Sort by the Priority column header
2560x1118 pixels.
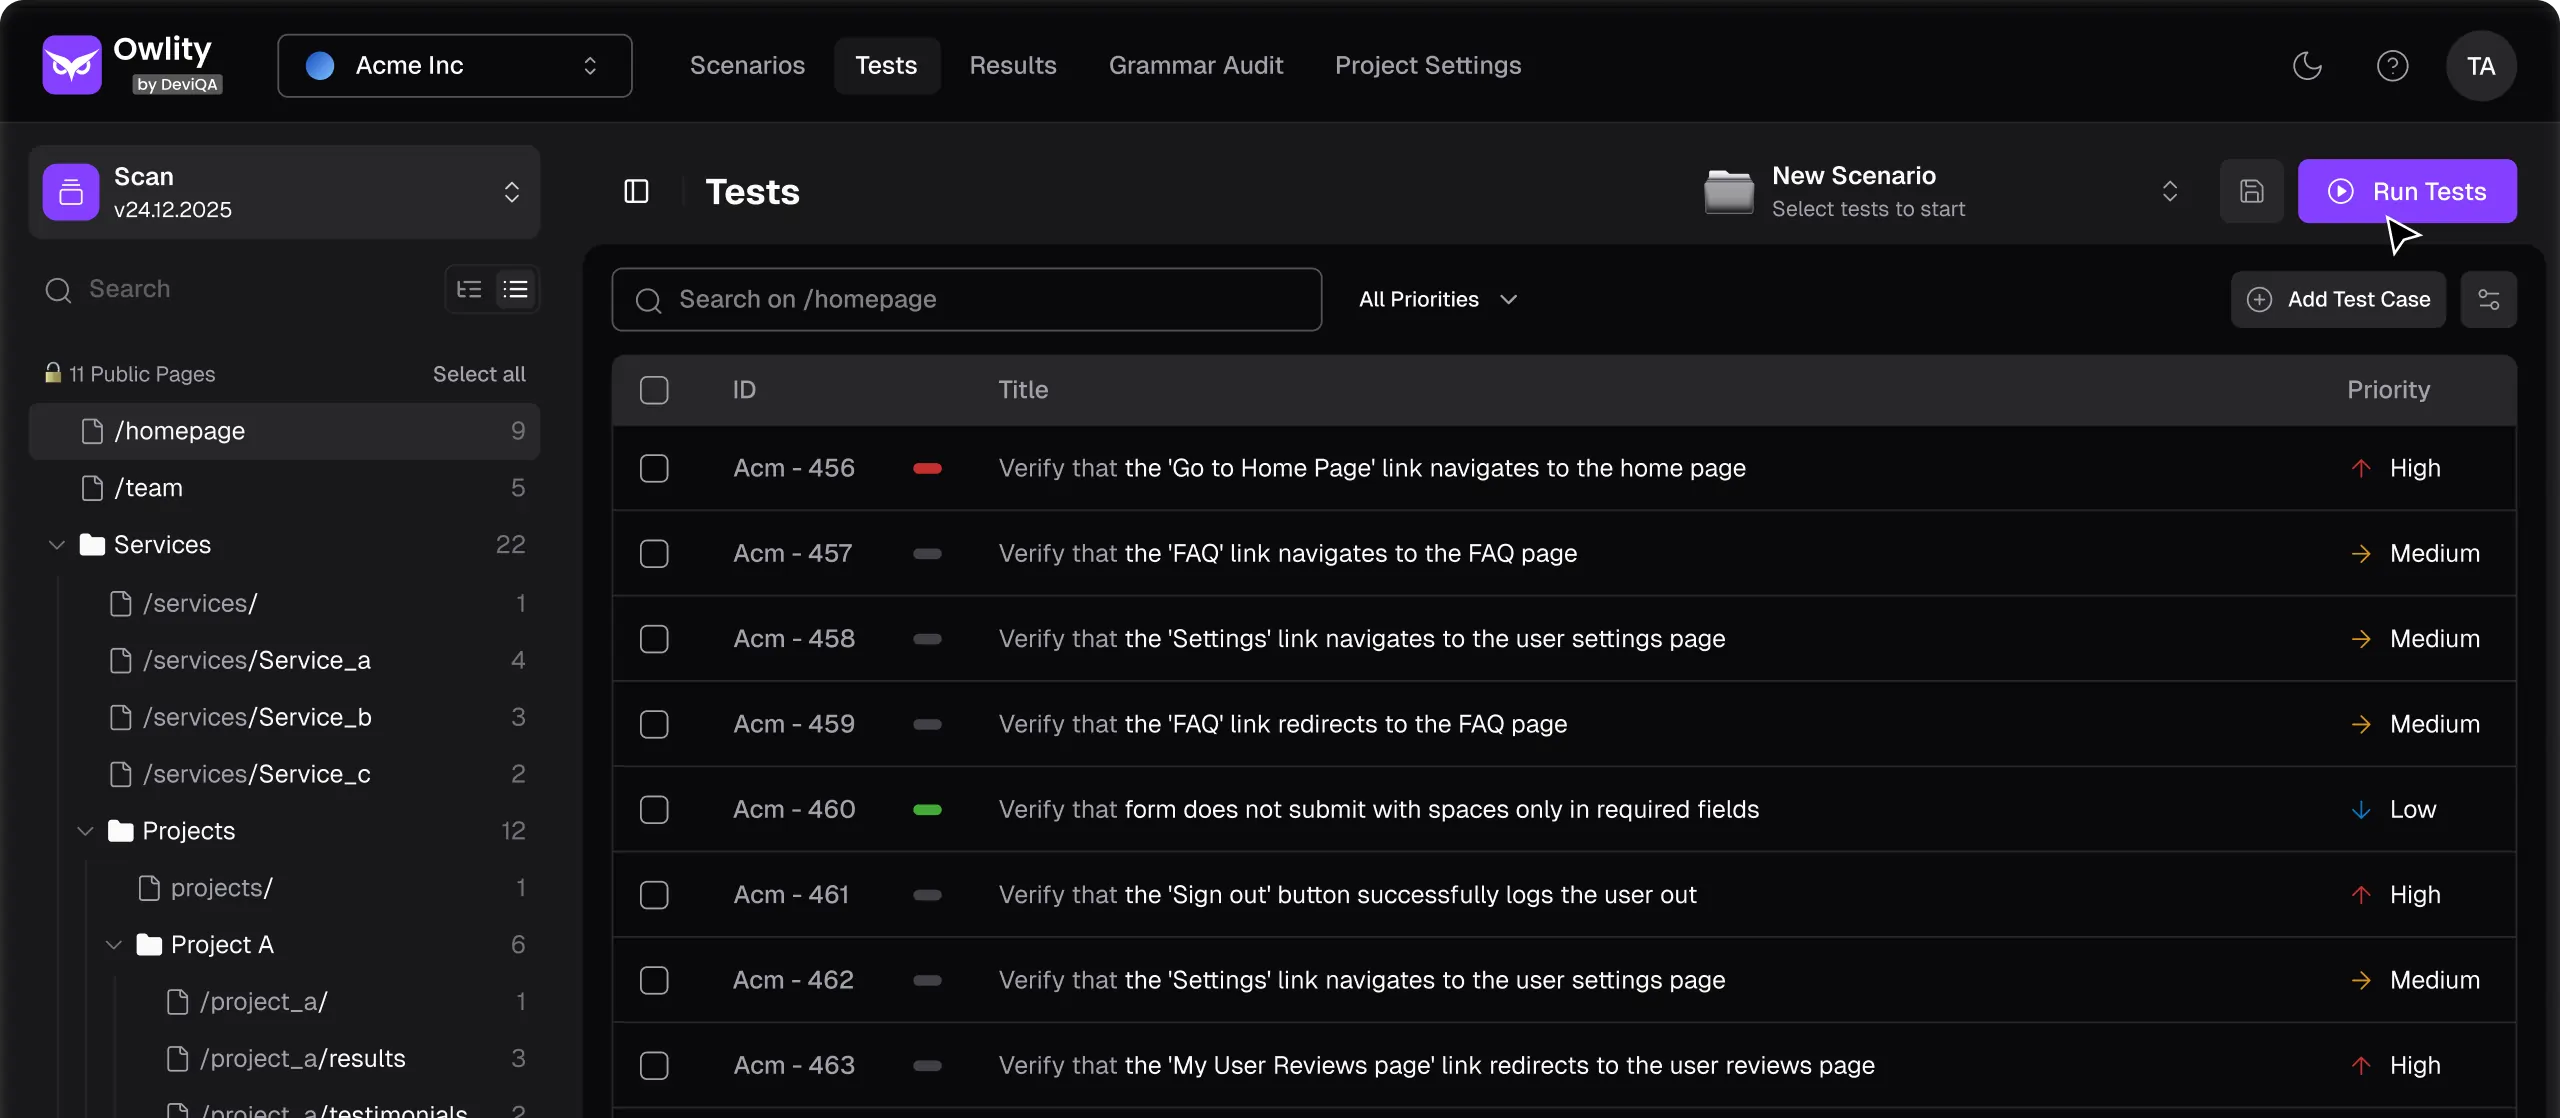click(x=2388, y=390)
